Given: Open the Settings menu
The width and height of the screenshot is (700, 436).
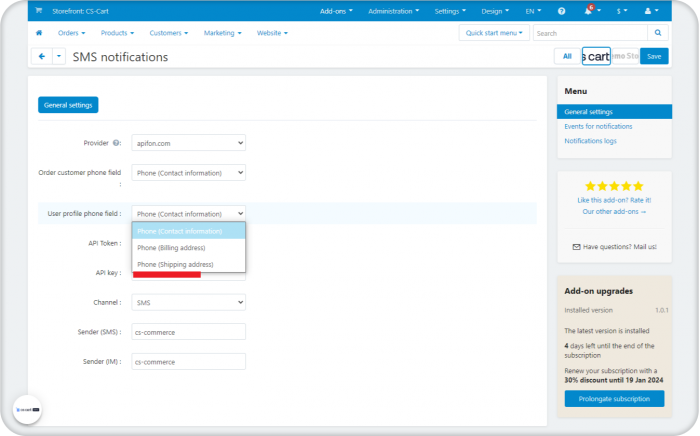Looking at the screenshot, I should click(x=450, y=11).
